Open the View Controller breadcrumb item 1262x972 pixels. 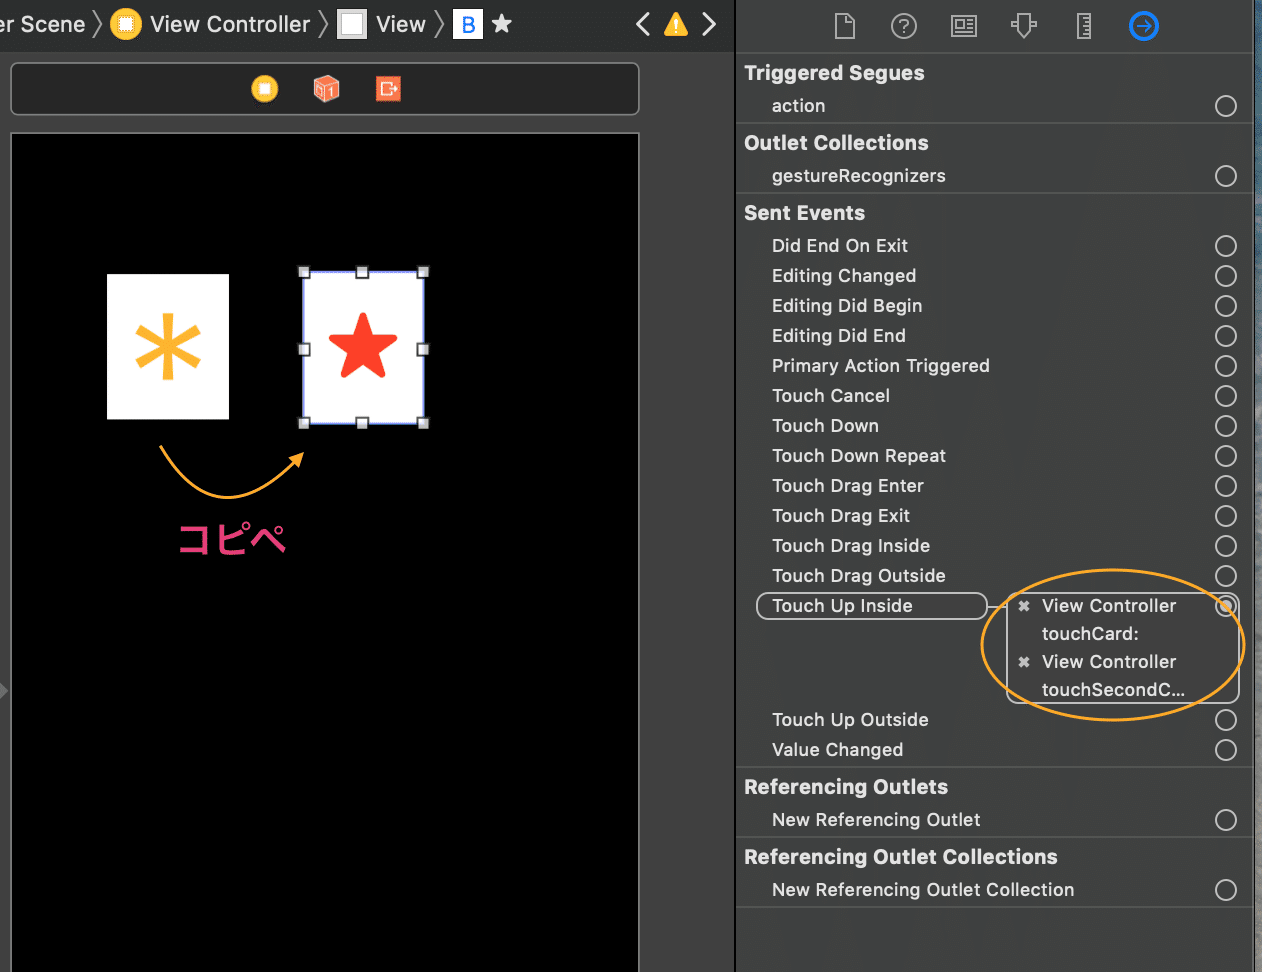coord(211,24)
